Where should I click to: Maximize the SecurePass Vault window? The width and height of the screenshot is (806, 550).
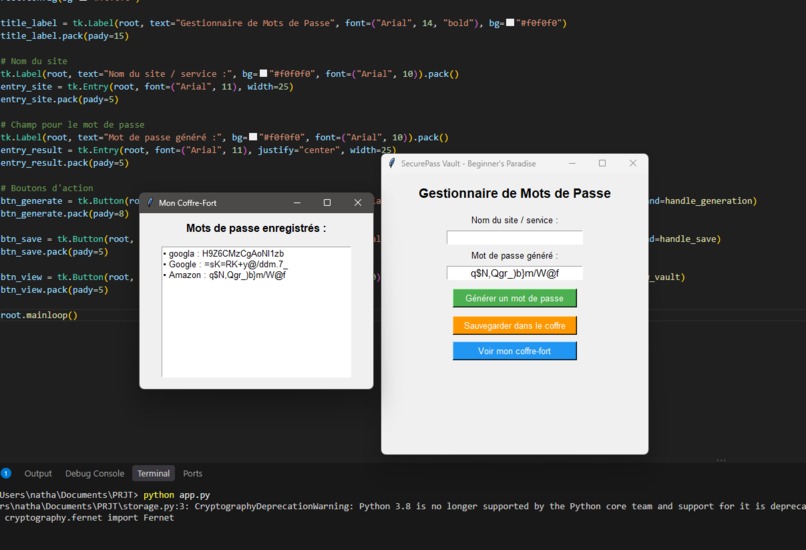pos(602,163)
